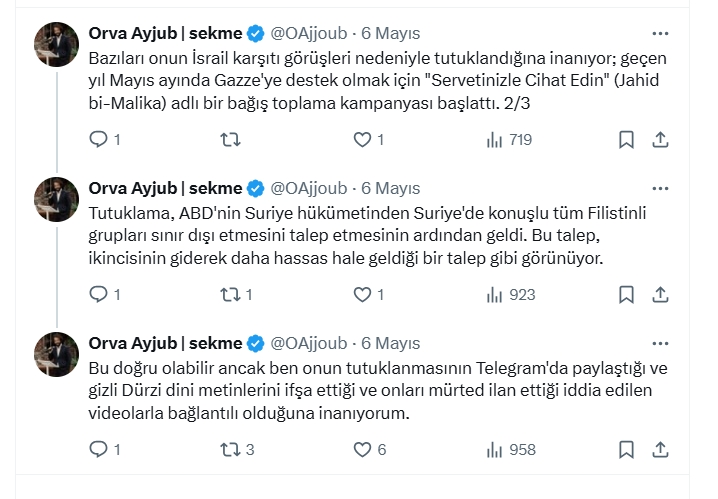Open Orva Ayjub's profile name in first tweet
The width and height of the screenshot is (718, 499).
[165, 33]
